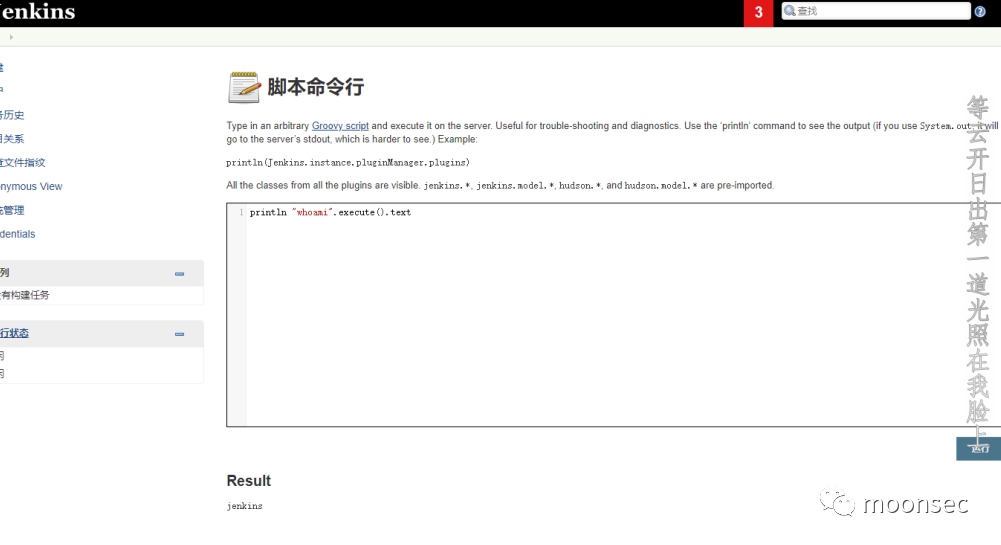The height and width of the screenshot is (545, 1001).
Task: Open the 关系 sidebar link
Action: (12, 138)
